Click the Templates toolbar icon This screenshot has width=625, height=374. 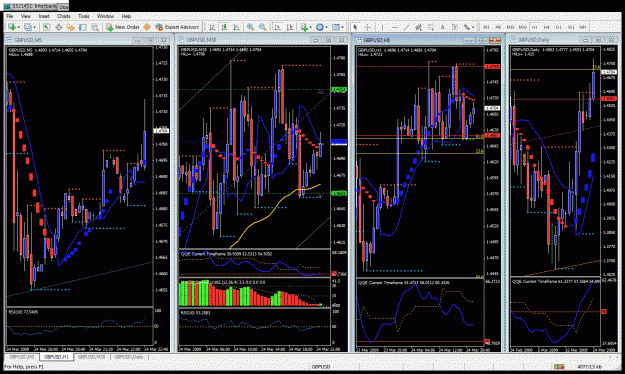tap(336, 27)
